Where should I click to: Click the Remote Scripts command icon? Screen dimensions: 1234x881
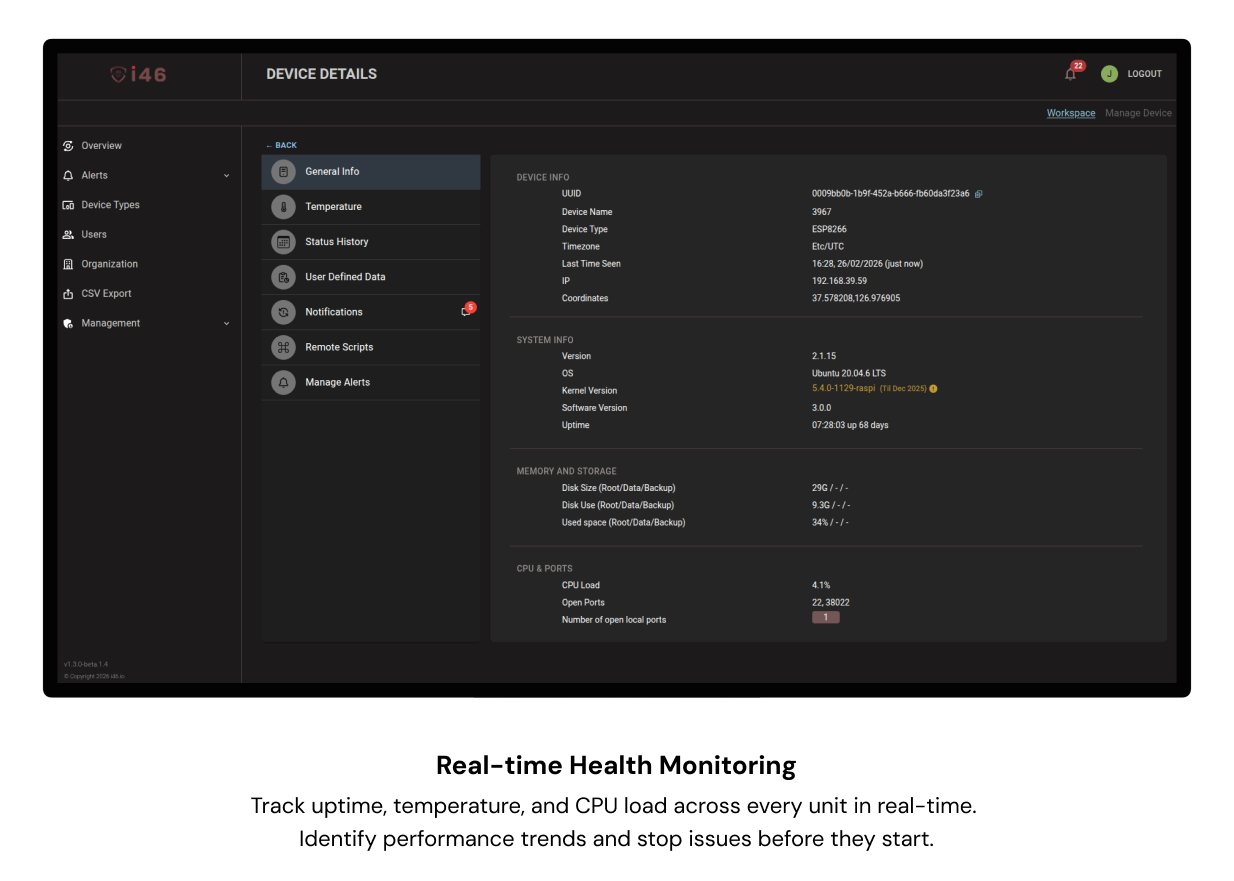283,347
